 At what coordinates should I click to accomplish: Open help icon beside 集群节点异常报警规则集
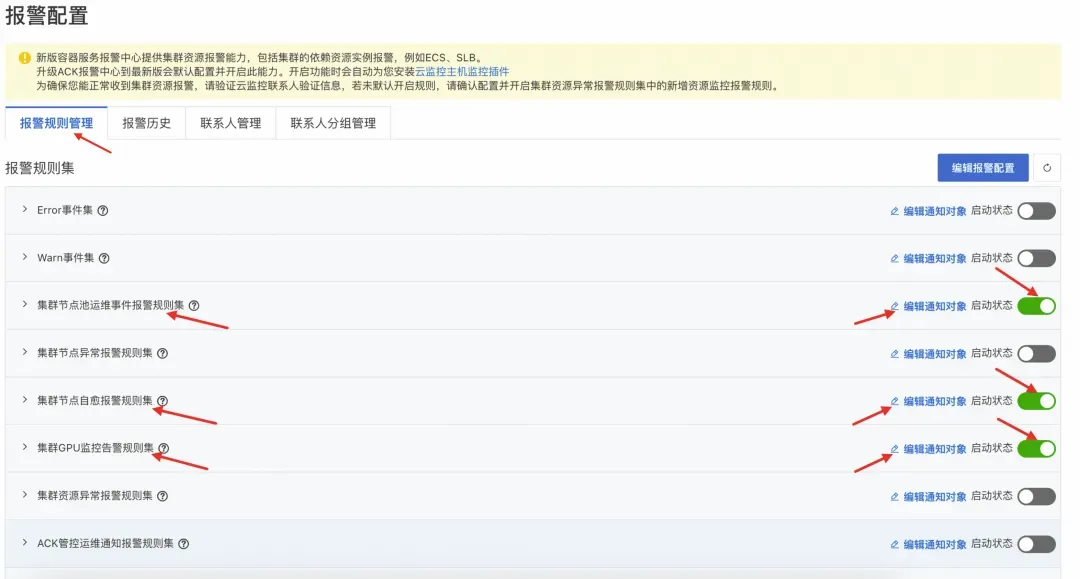(163, 353)
